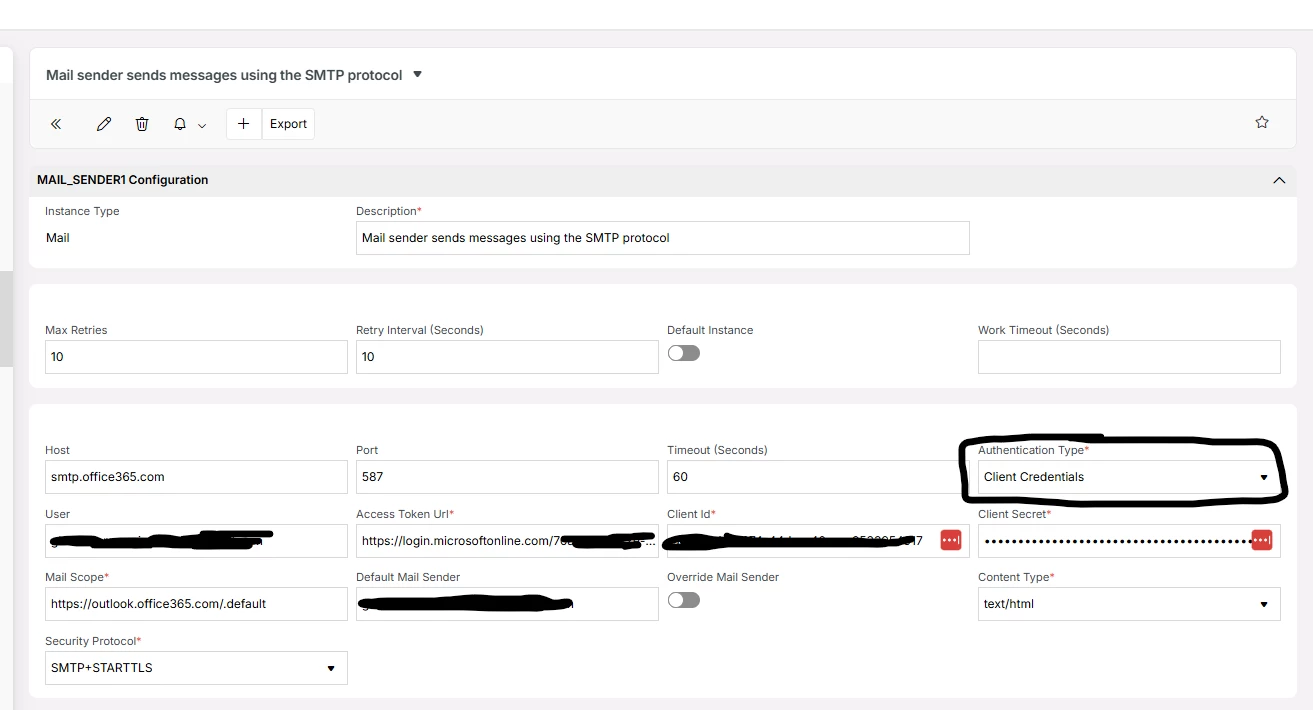Click the plus add button
The width and height of the screenshot is (1313, 710).
pyautogui.click(x=244, y=124)
